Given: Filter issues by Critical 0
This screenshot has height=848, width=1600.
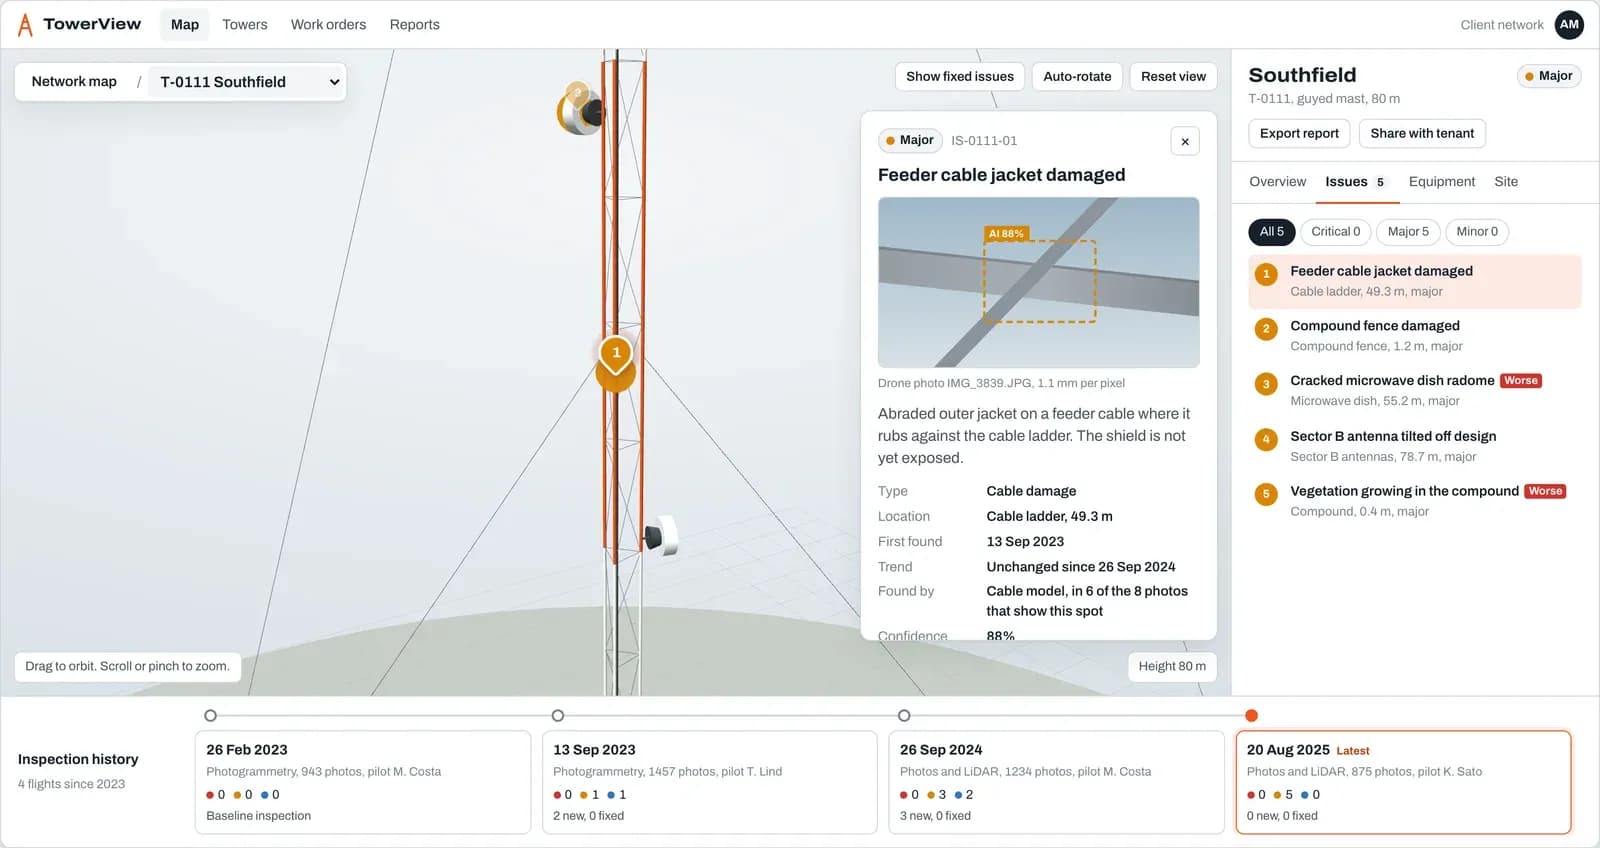Looking at the screenshot, I should point(1336,232).
